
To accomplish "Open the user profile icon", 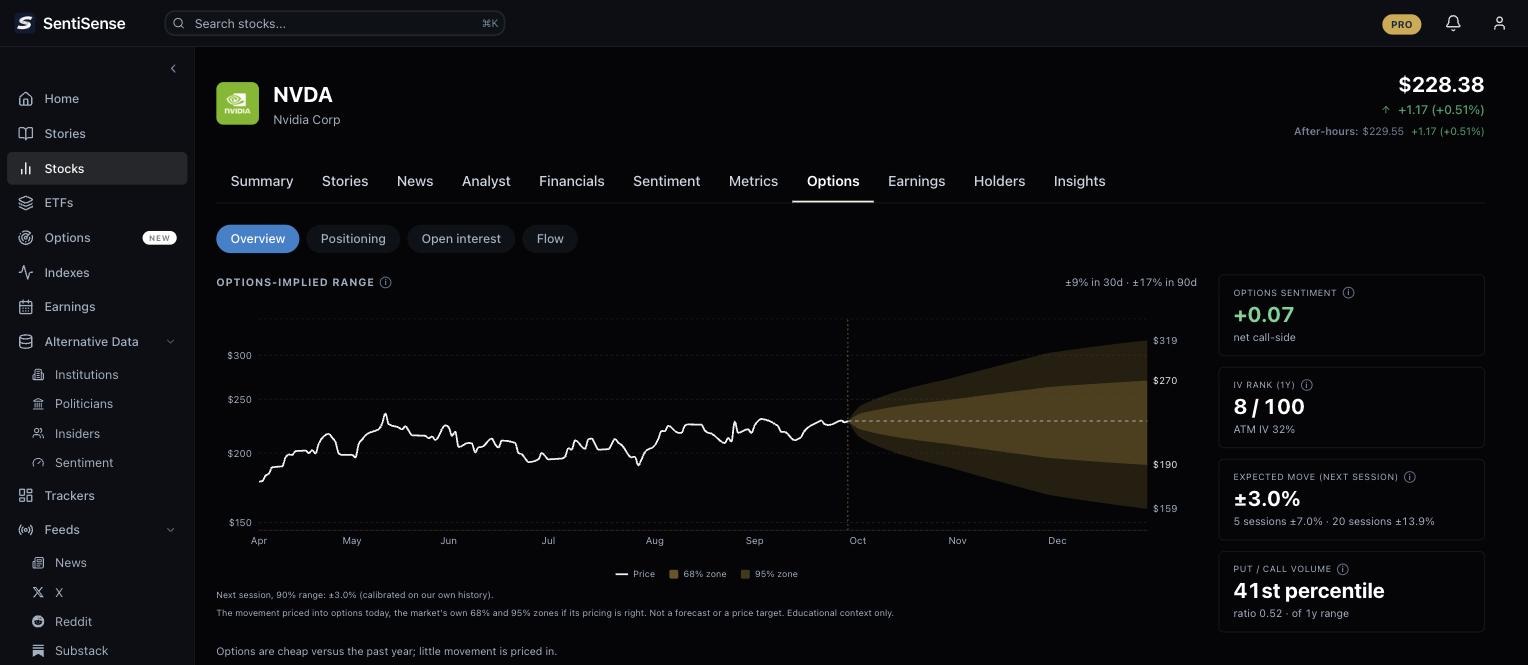I will pyautogui.click(x=1499, y=23).
